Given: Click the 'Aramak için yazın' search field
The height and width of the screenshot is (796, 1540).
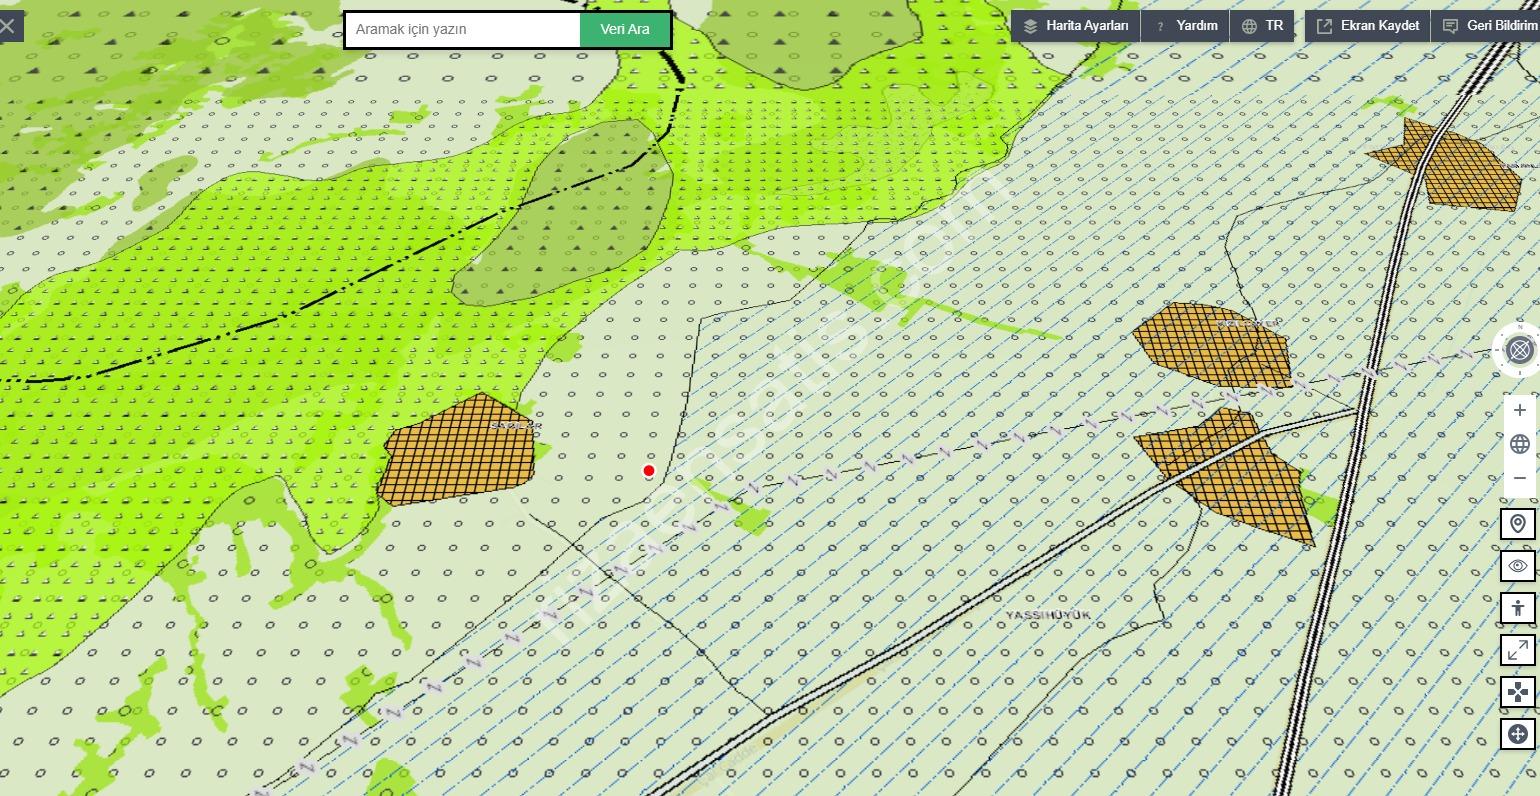Looking at the screenshot, I should pos(463,30).
